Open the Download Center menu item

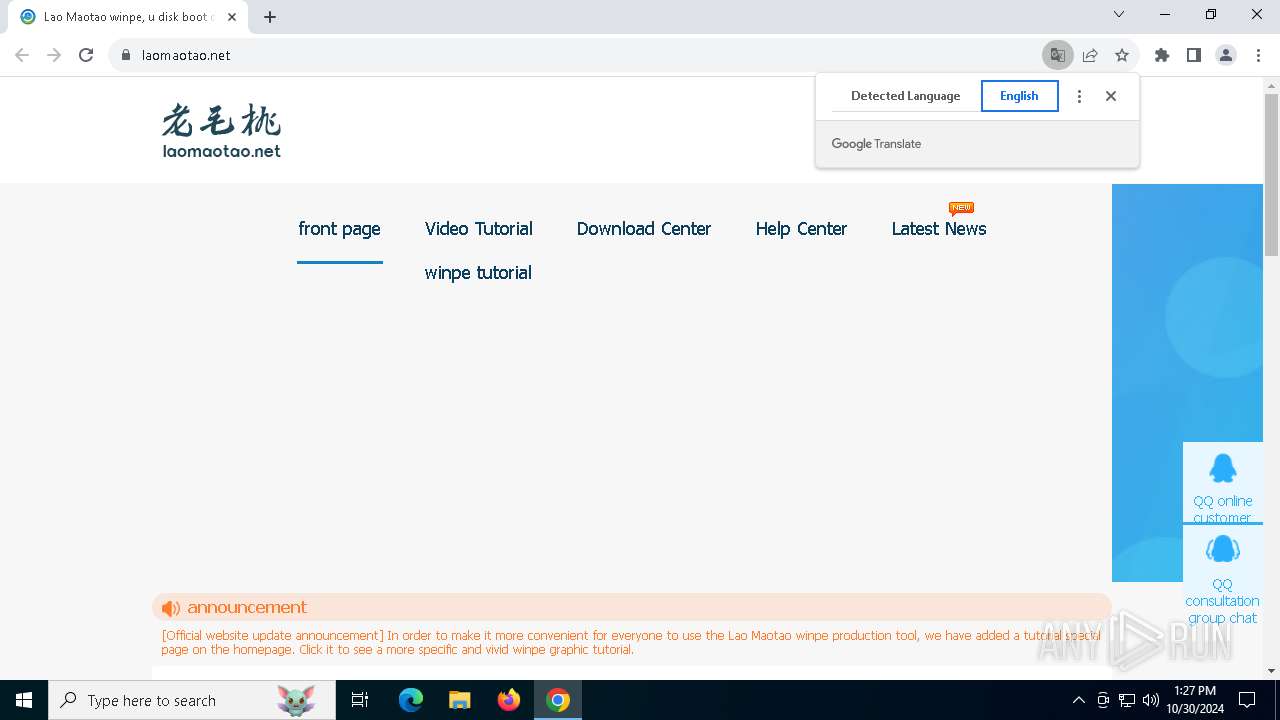point(644,229)
